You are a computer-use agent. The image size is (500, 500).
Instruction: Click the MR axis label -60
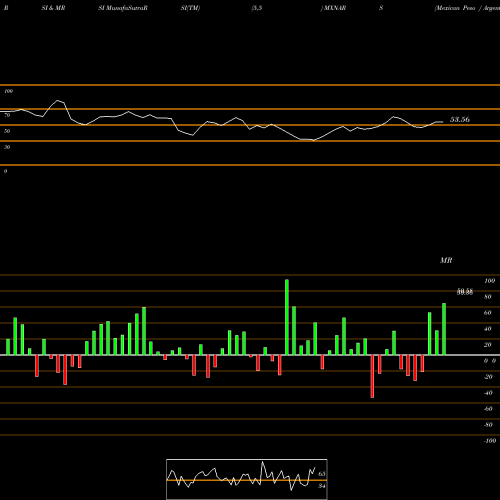tap(488, 409)
